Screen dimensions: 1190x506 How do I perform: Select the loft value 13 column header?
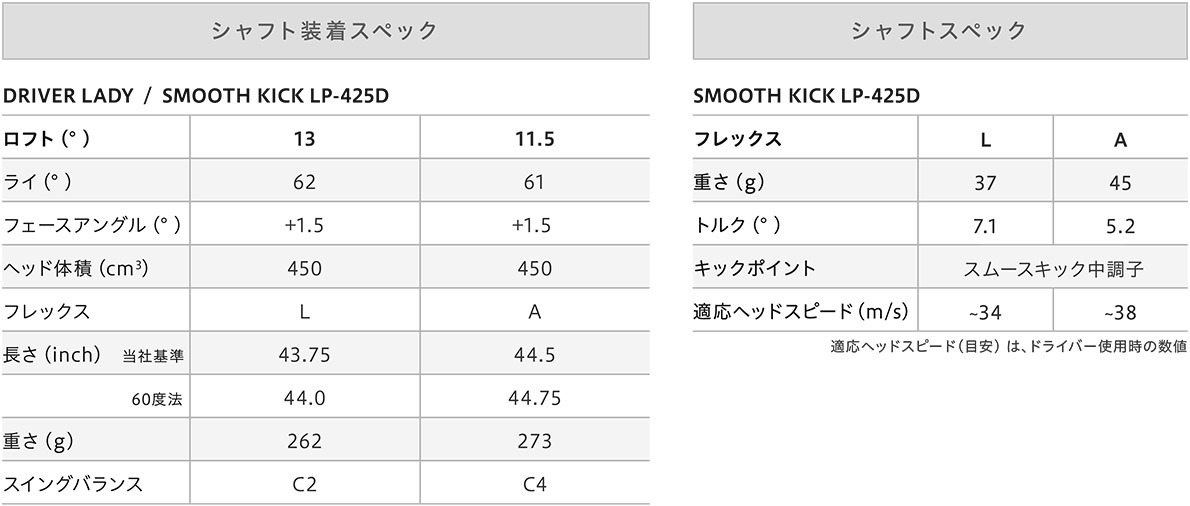pos(304,139)
